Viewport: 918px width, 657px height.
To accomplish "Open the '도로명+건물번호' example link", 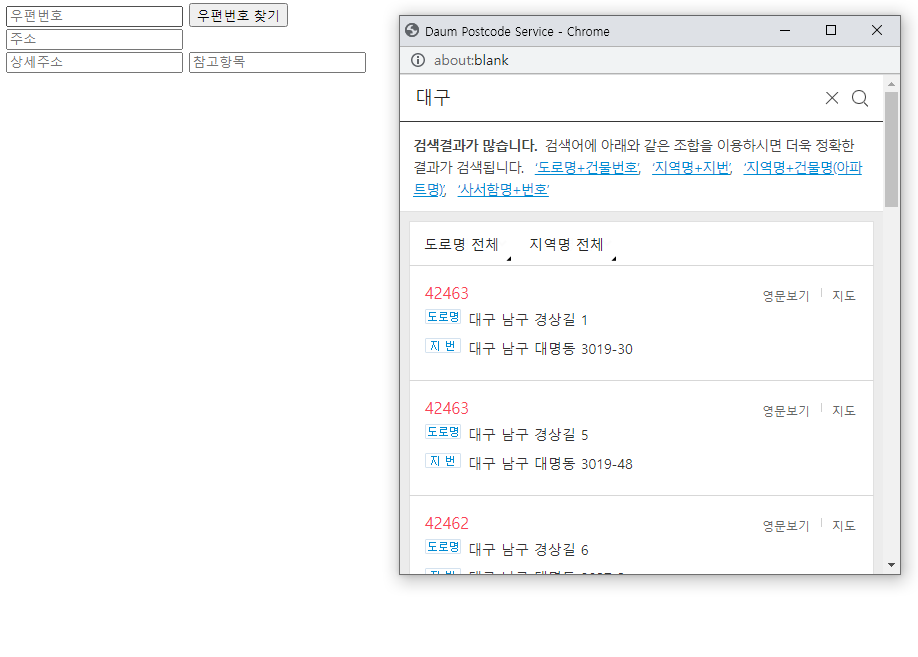I will click(587, 167).
